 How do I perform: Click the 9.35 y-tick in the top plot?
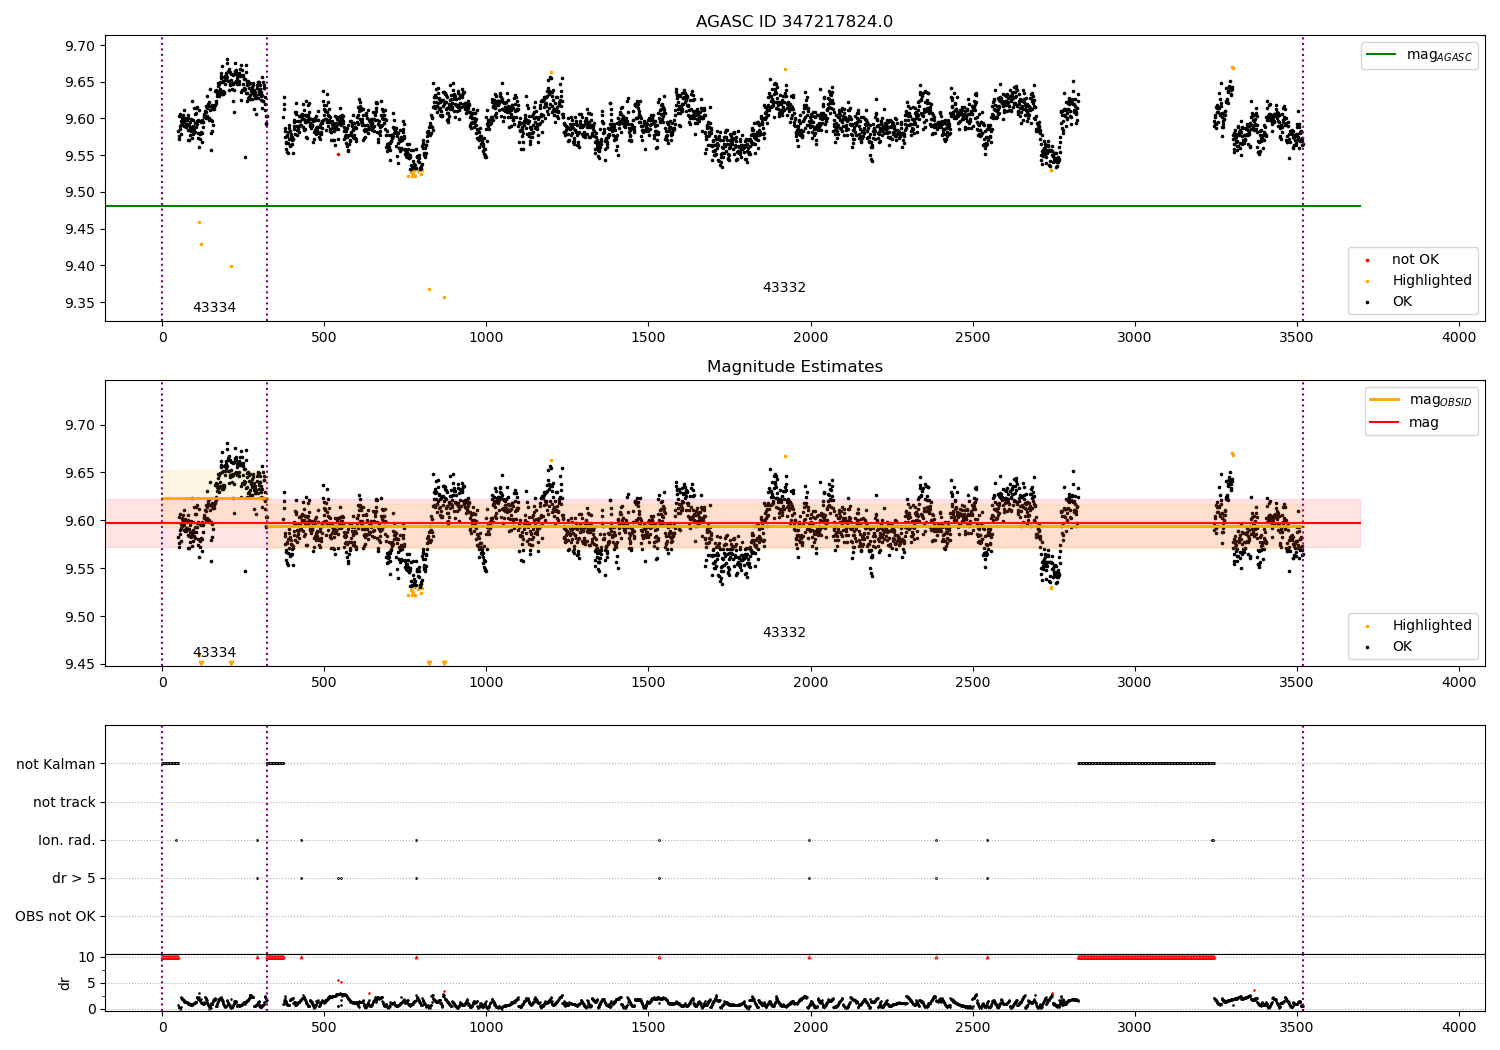point(81,303)
